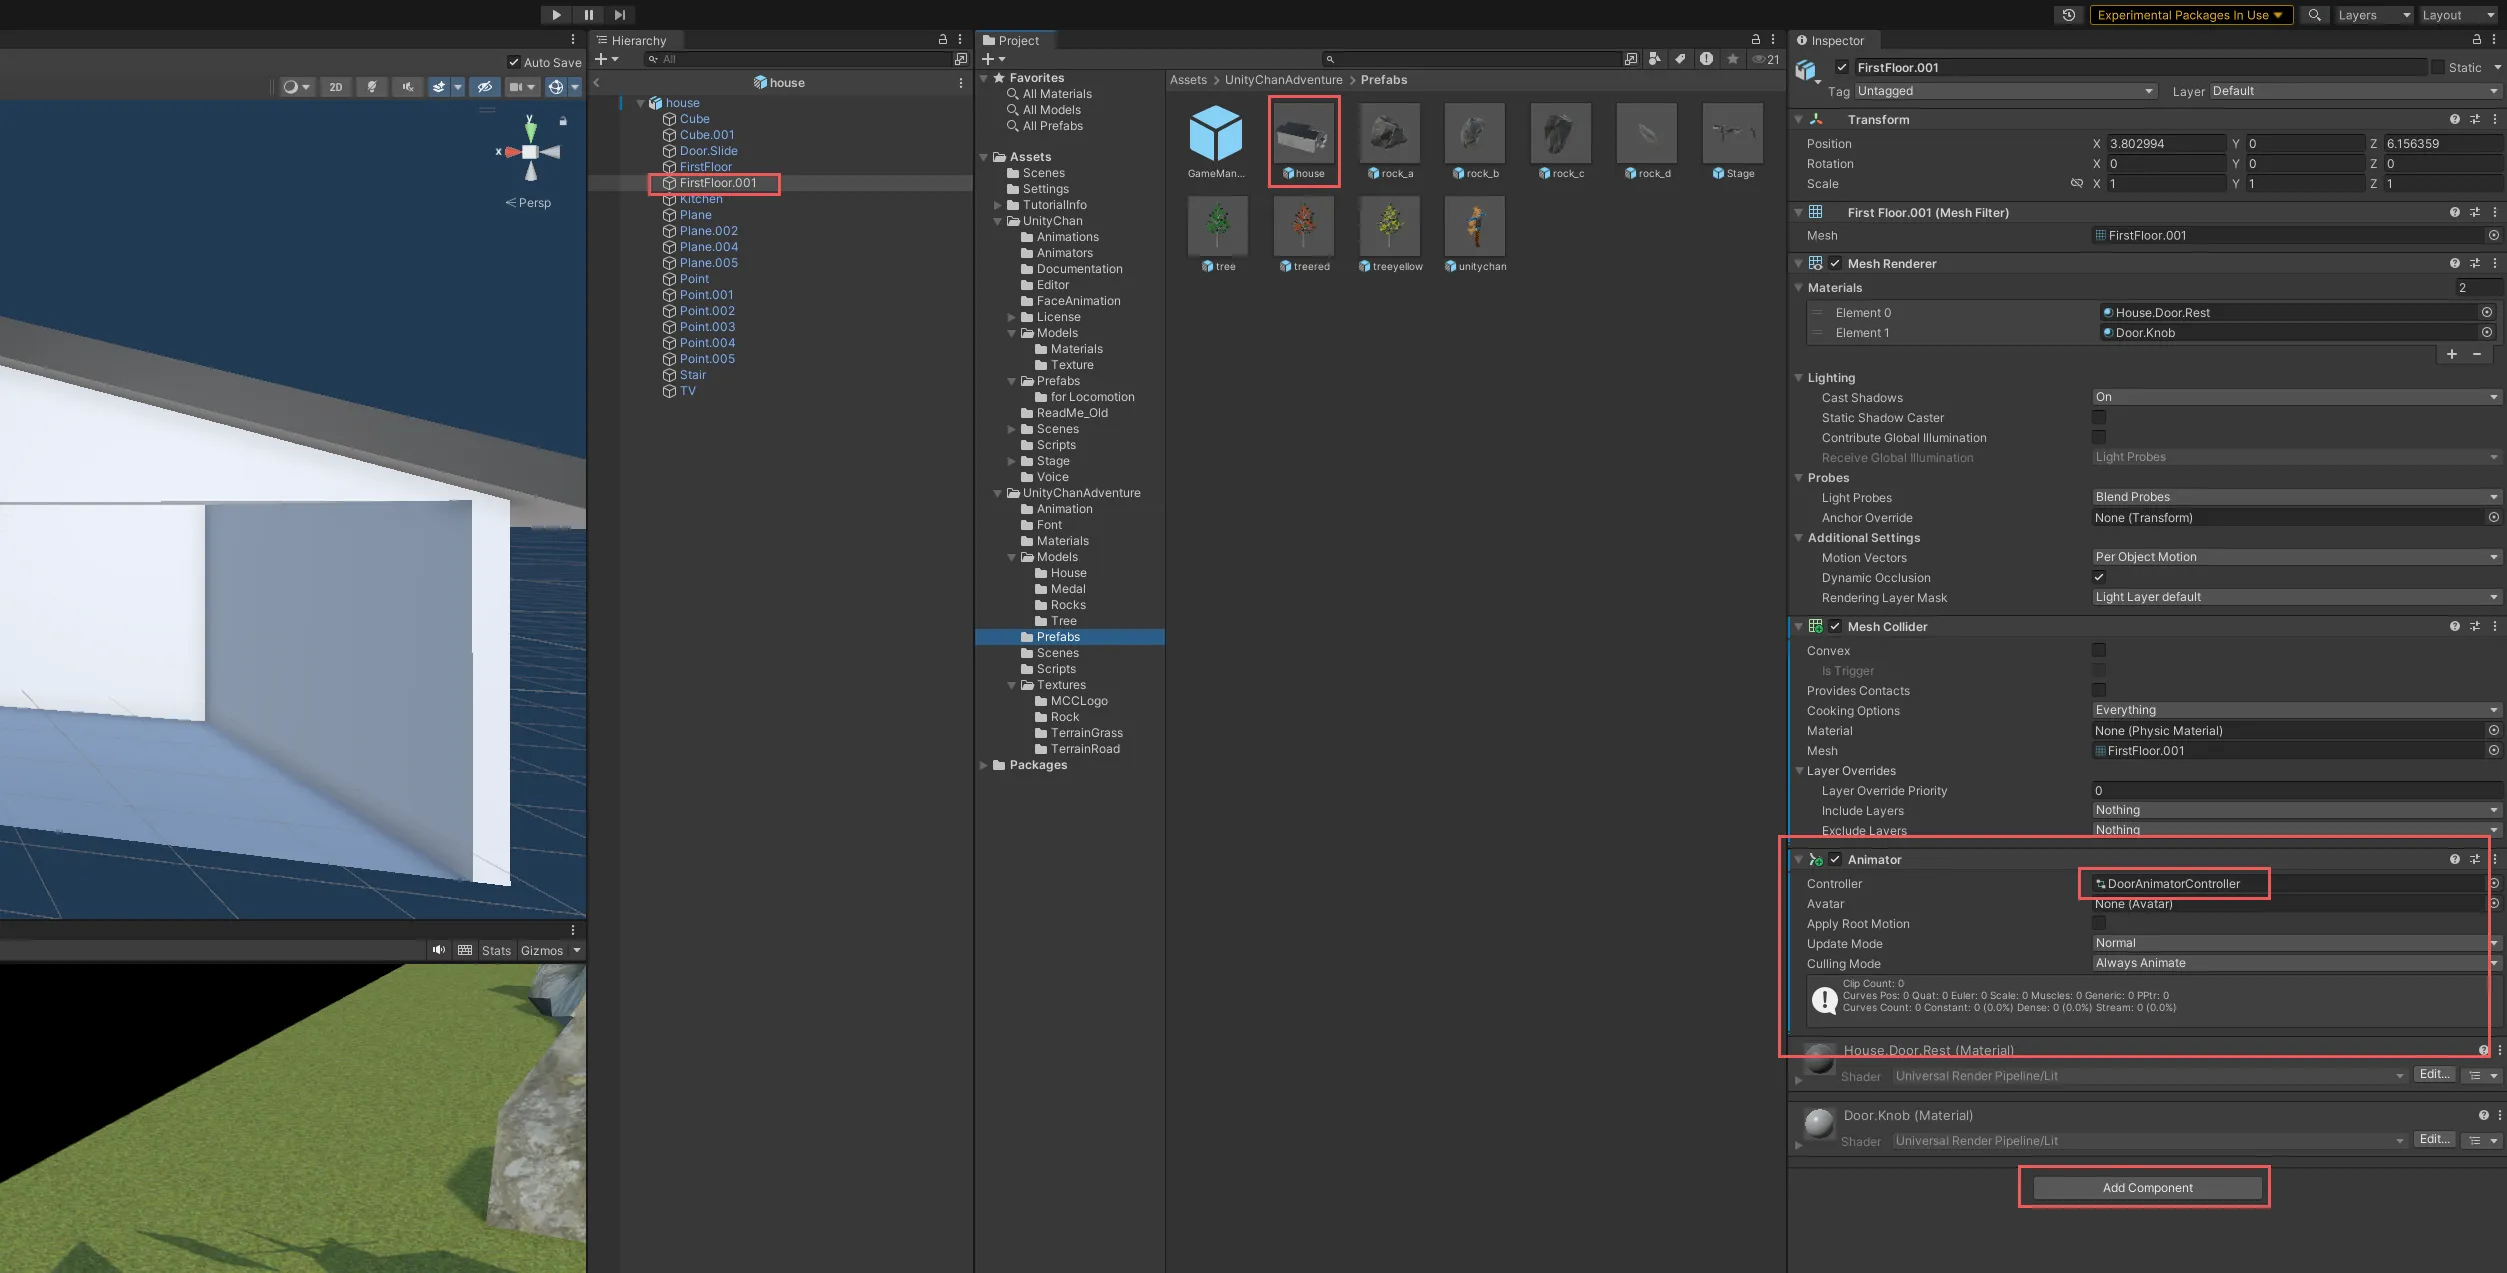Click the Animator component preset icon
The height and width of the screenshot is (1273, 2507).
[x=2475, y=859]
